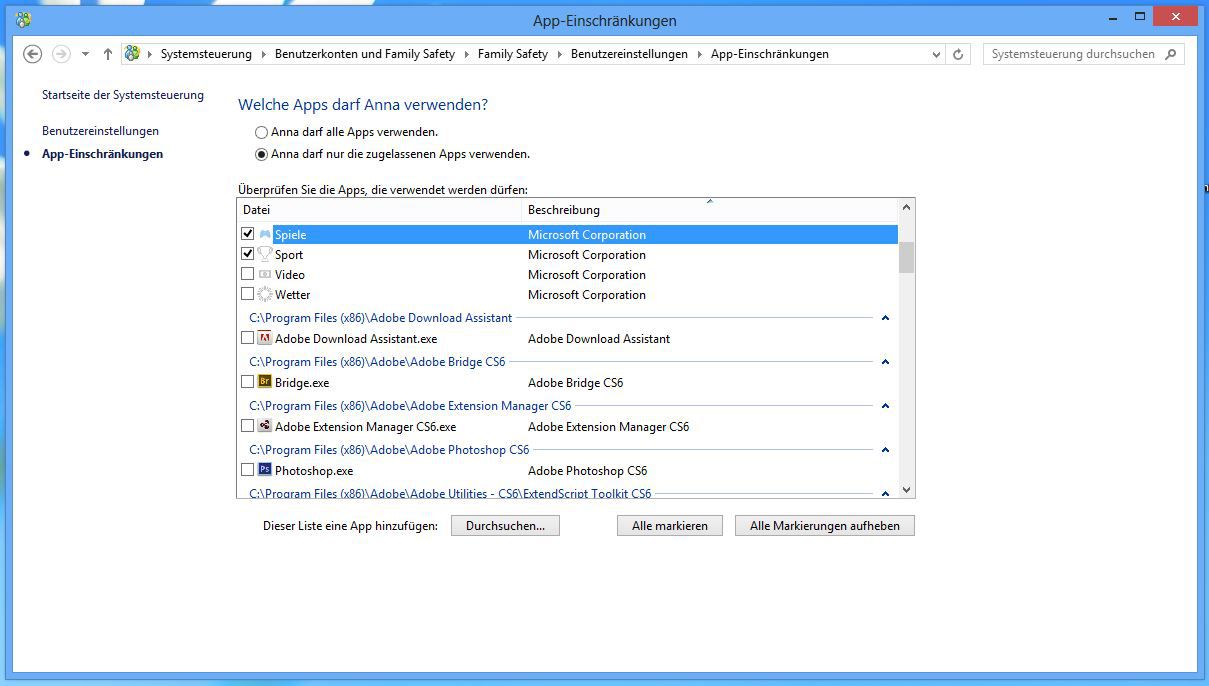Collapse the Adobe Bridge CS6 group

[x=885, y=362]
